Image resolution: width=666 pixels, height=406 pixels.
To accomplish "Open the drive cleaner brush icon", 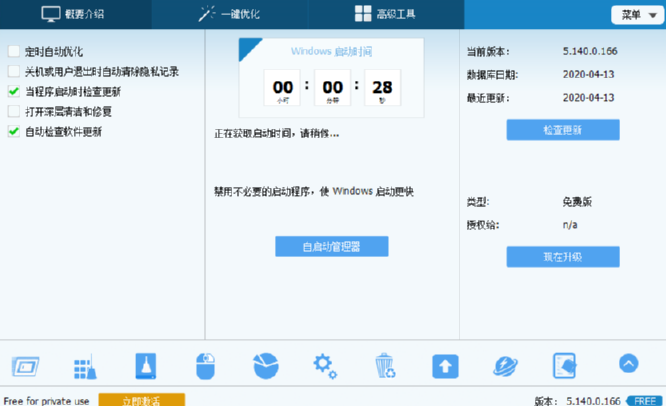I will pyautogui.click(x=146, y=366).
